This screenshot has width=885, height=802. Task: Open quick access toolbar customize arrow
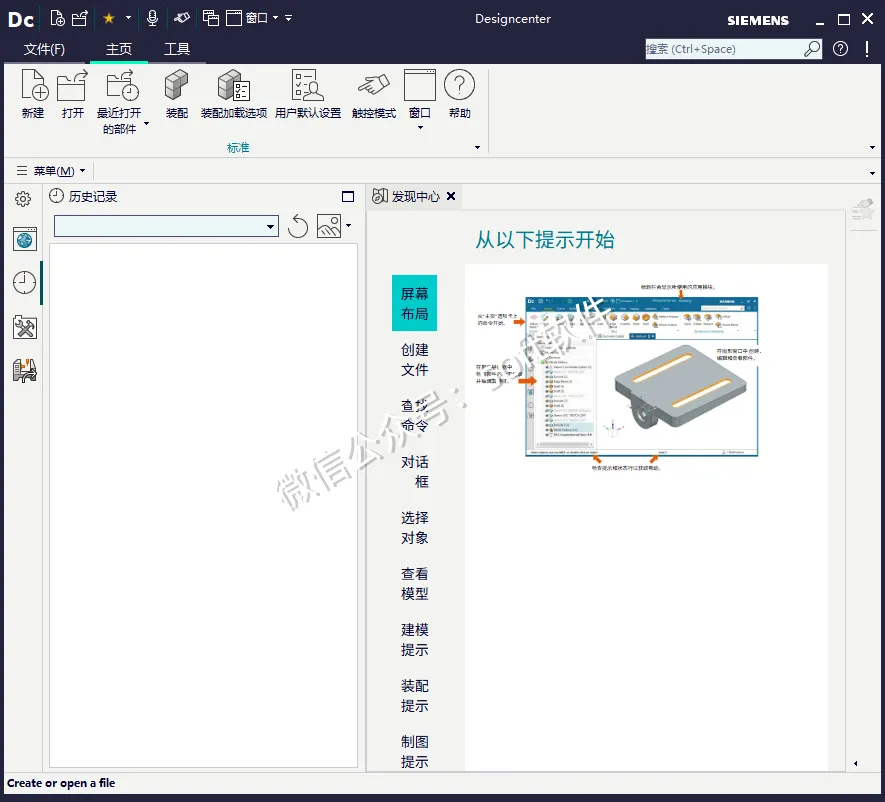pyautogui.click(x=288, y=18)
